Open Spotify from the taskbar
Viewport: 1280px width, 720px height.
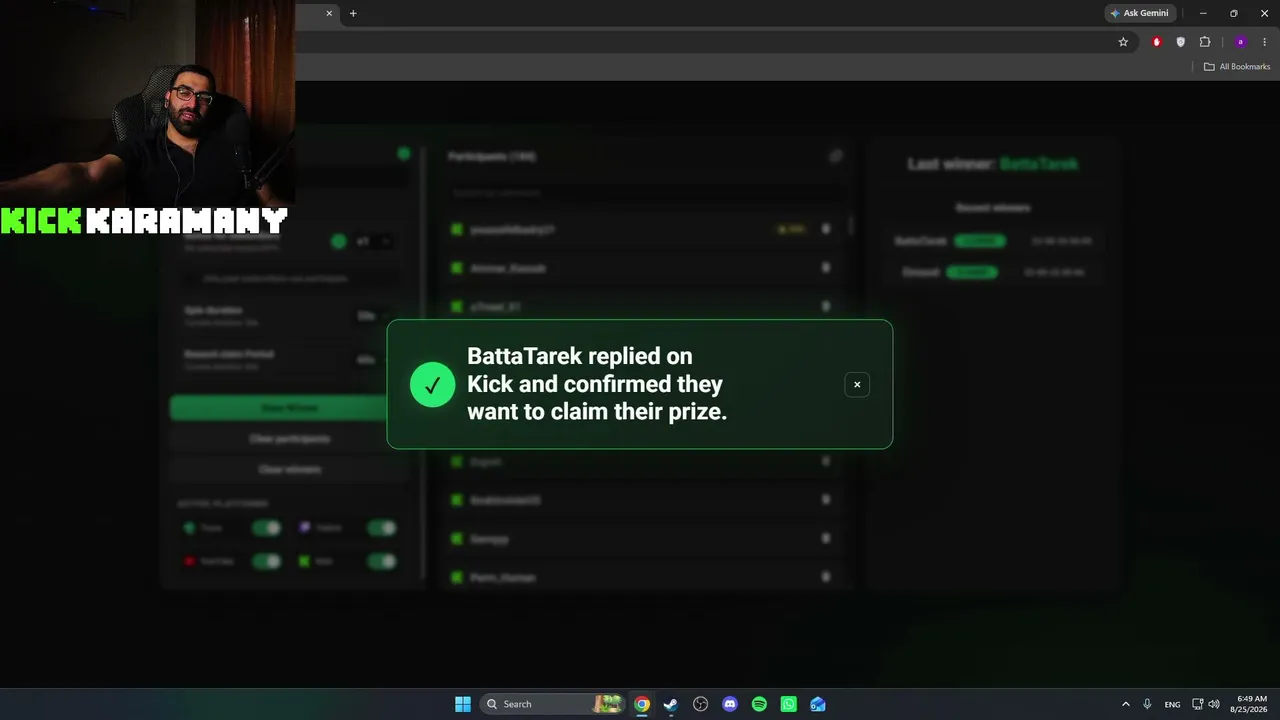pyautogui.click(x=759, y=704)
